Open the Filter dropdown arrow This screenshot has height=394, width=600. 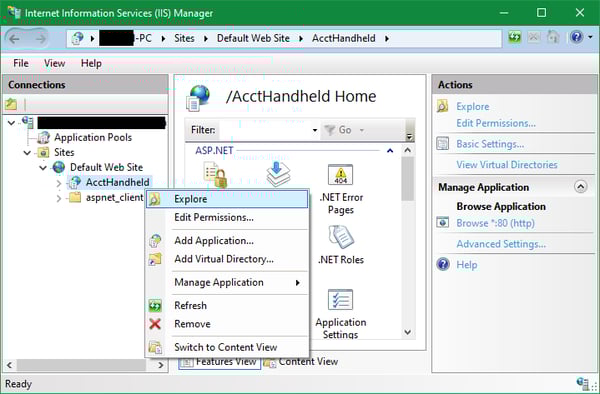[315, 130]
